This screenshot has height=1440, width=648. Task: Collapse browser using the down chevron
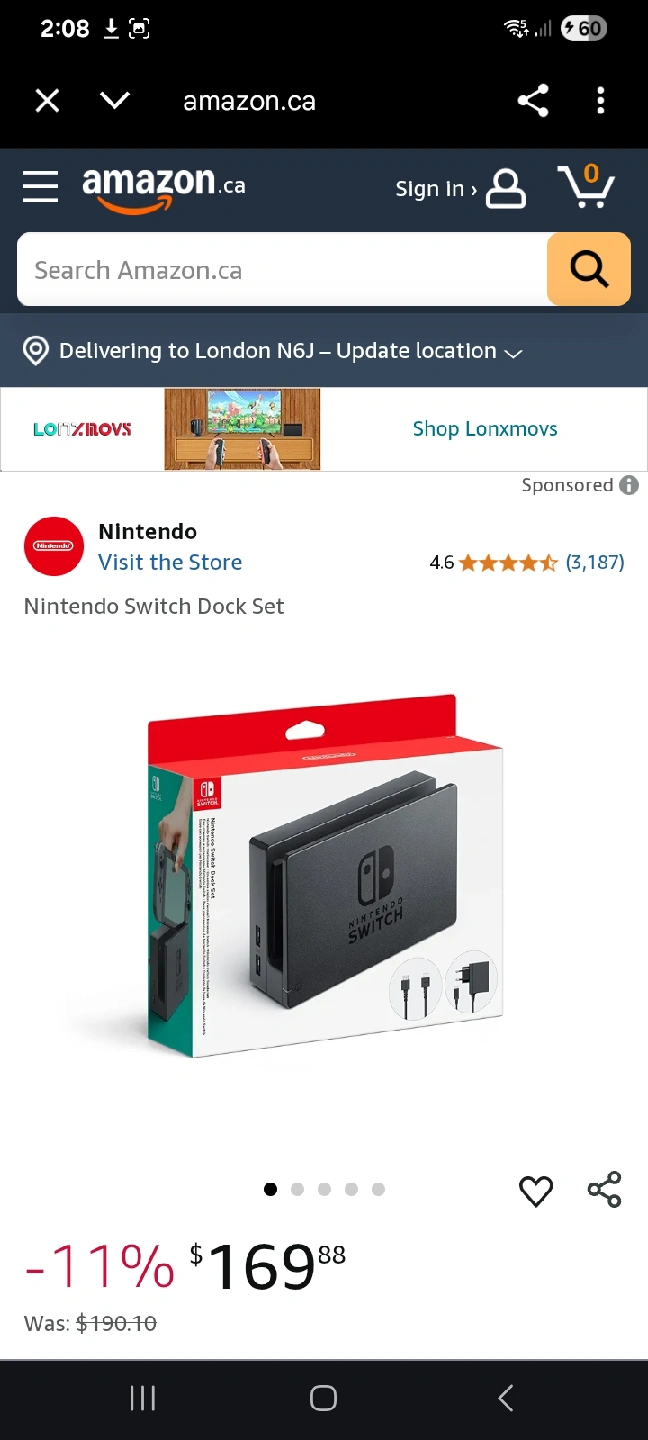click(116, 100)
